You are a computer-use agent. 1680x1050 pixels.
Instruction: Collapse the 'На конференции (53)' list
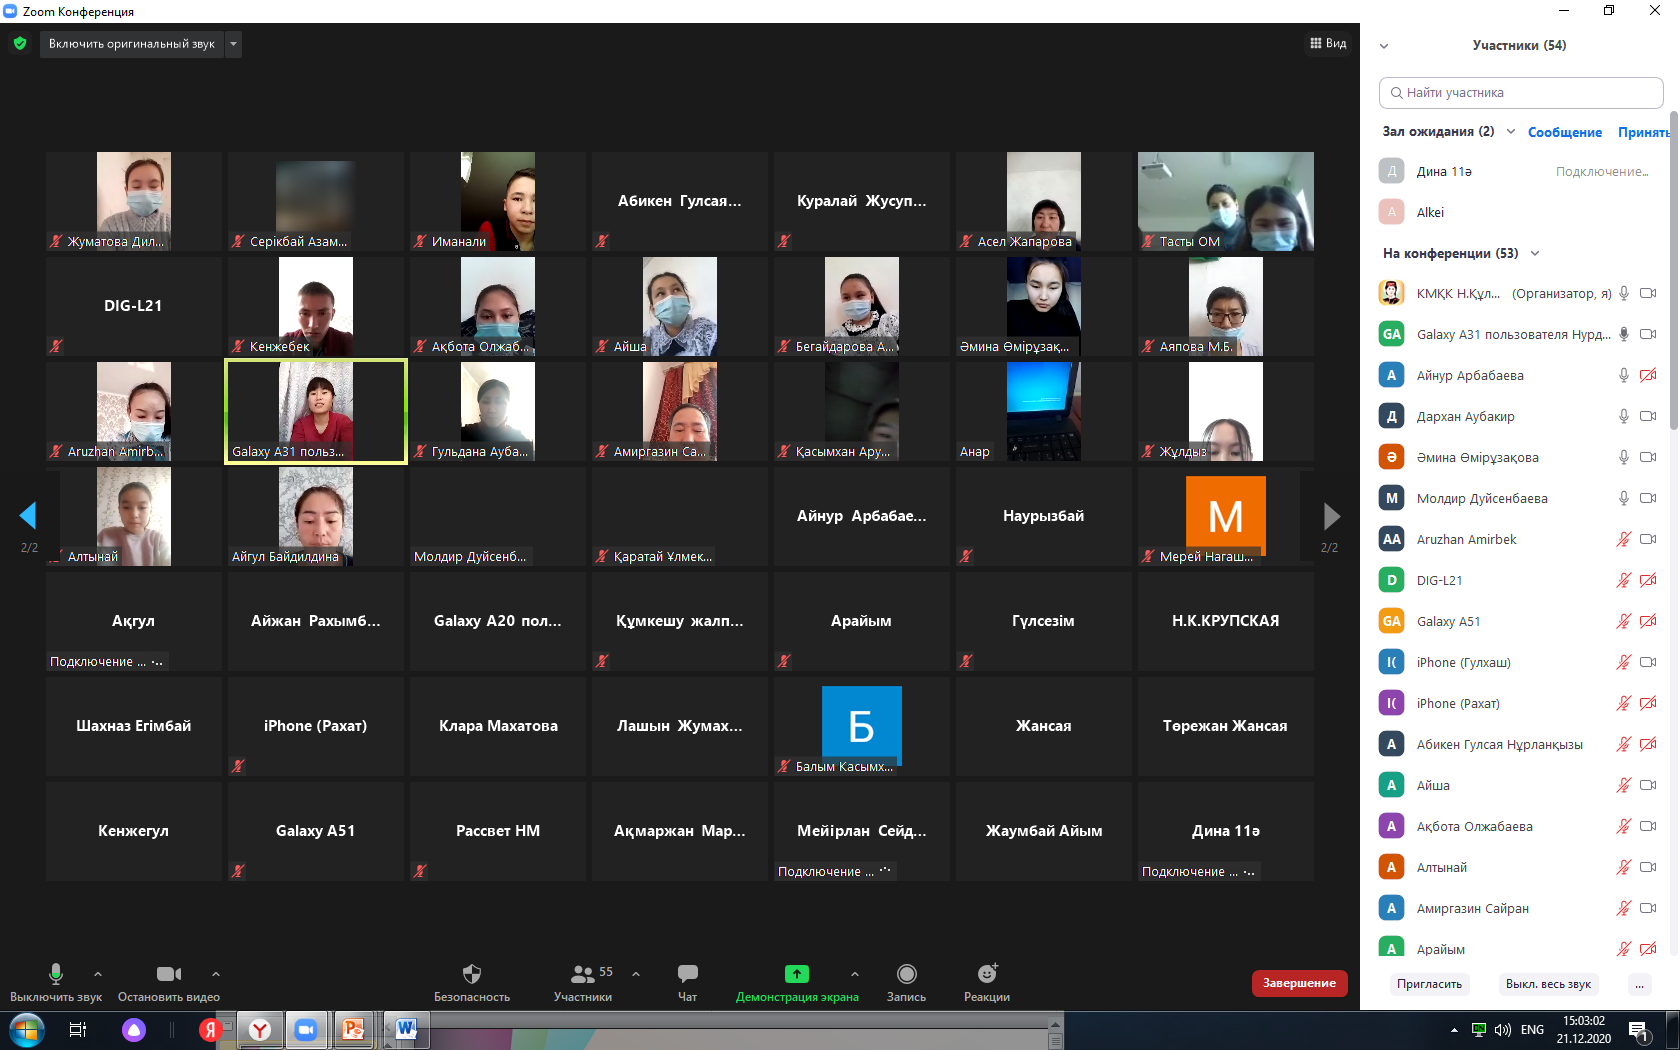tap(1535, 254)
